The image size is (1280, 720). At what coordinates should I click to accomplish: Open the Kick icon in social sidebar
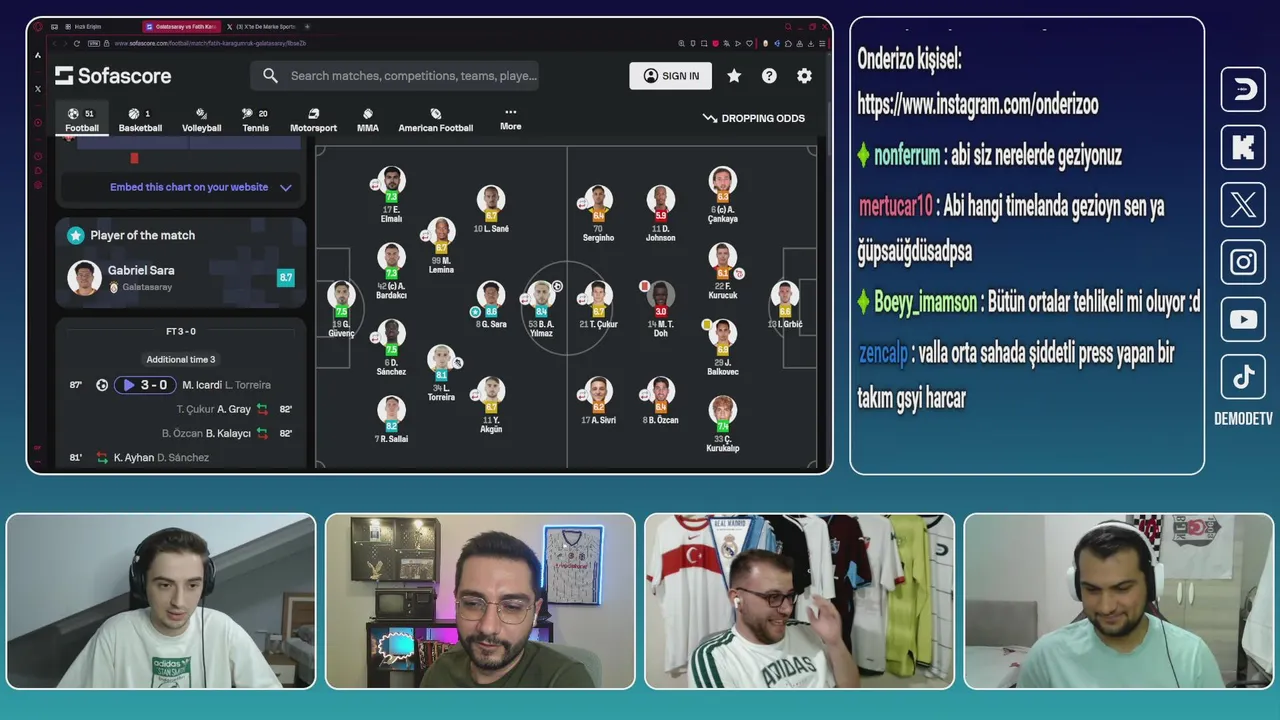pos(1243,147)
